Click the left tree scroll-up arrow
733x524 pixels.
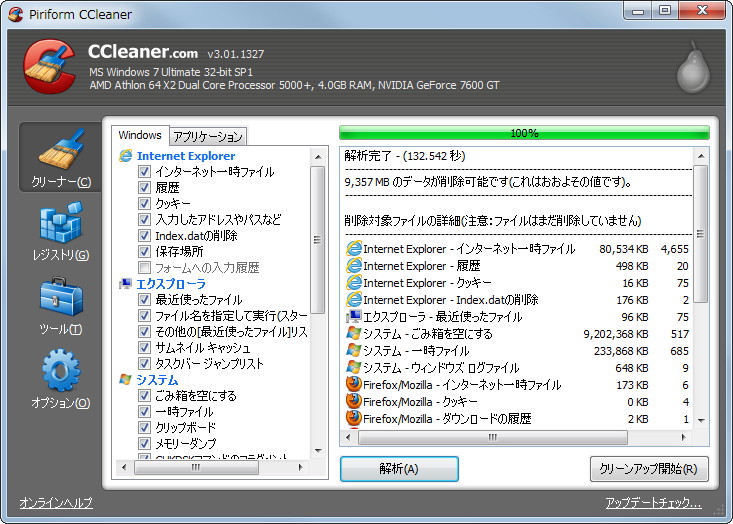[x=318, y=157]
